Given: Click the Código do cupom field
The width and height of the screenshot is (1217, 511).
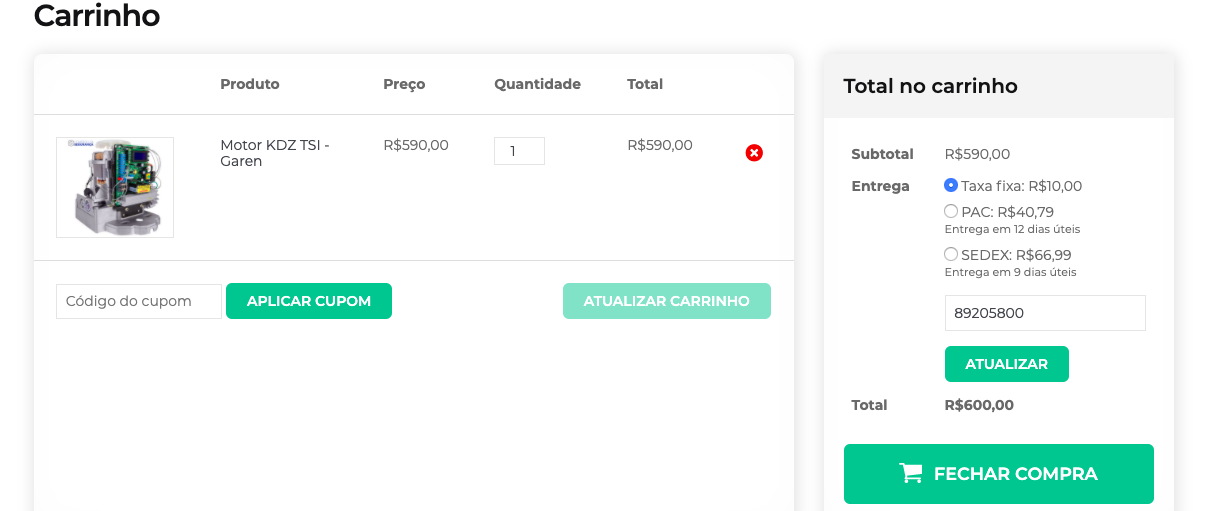Looking at the screenshot, I should pos(139,301).
